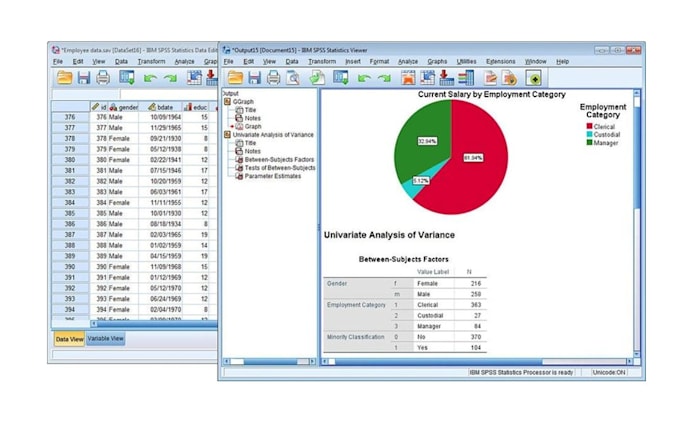
Task: Select row header 384 in Data Editor
Action: tap(70, 203)
